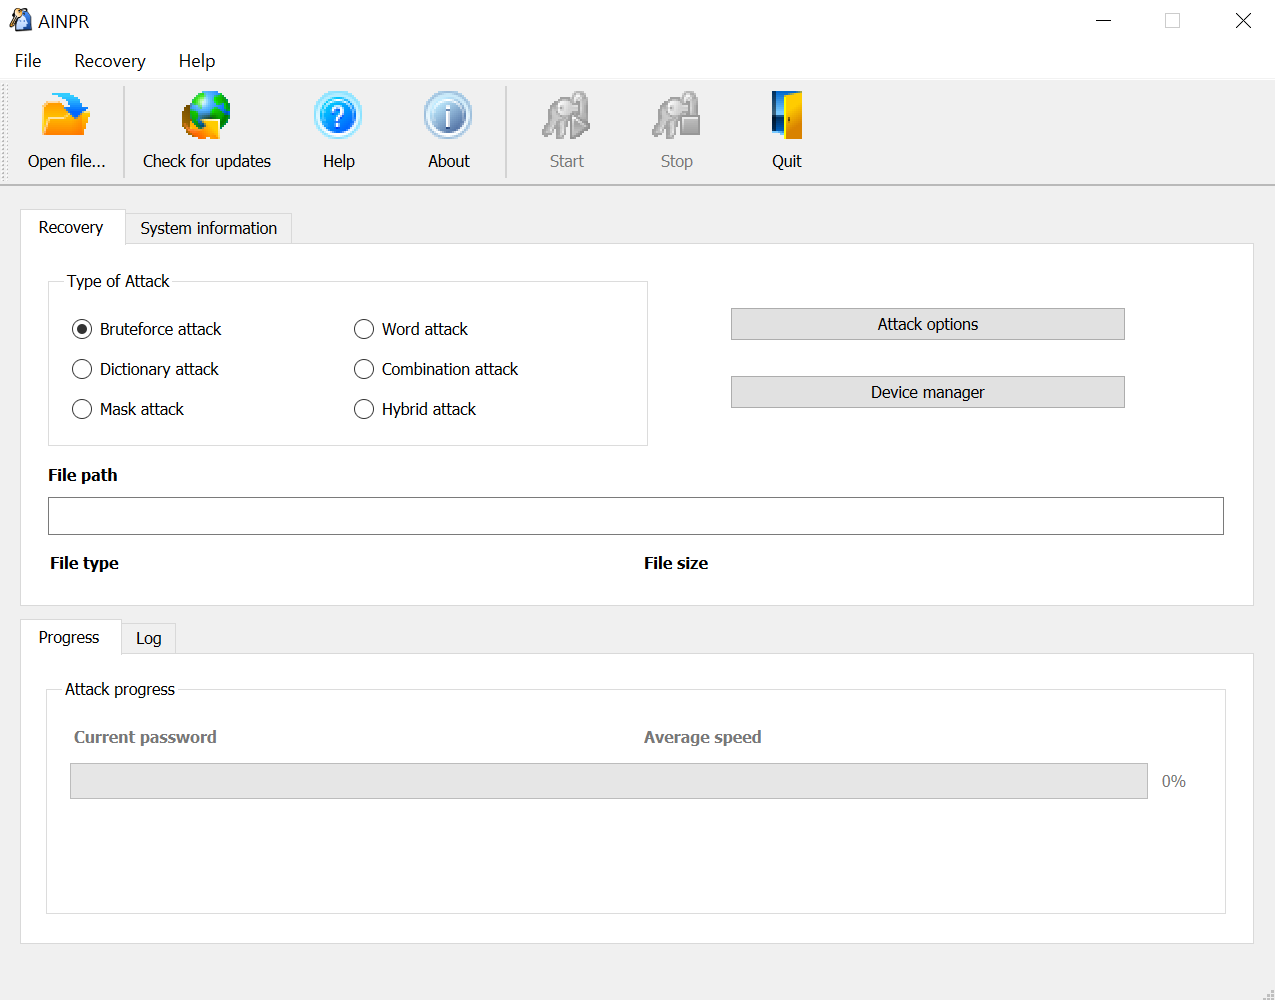Open the Recovery menu
The image size is (1275, 1000).
coord(109,61)
